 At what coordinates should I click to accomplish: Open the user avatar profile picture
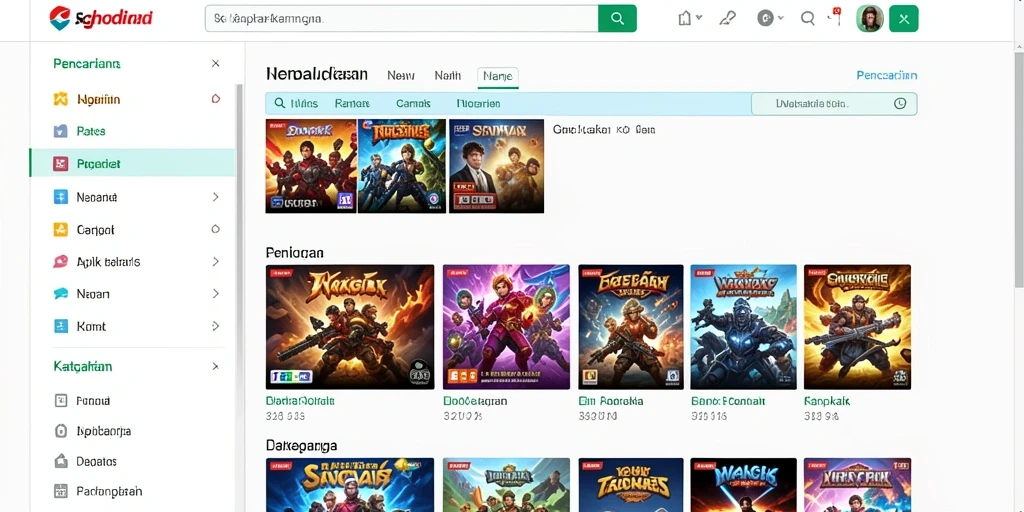click(869, 18)
